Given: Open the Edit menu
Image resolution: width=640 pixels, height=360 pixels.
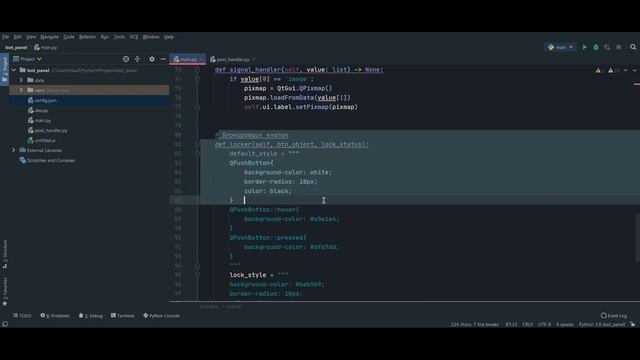Looking at the screenshot, I should (x=18, y=37).
